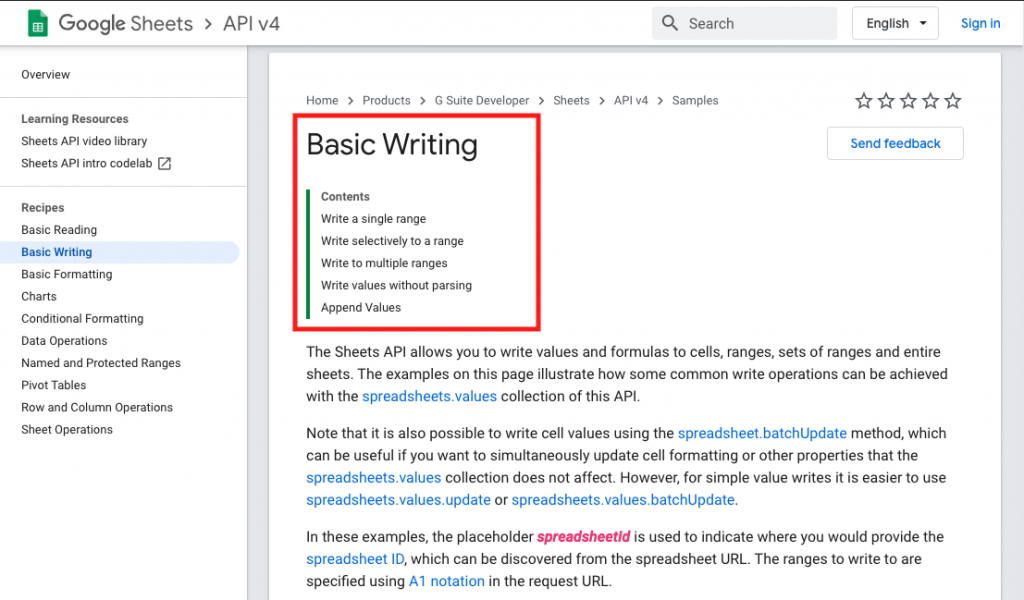Go to Samples breadcrumb
The width and height of the screenshot is (1024, 600).
pyautogui.click(x=695, y=101)
